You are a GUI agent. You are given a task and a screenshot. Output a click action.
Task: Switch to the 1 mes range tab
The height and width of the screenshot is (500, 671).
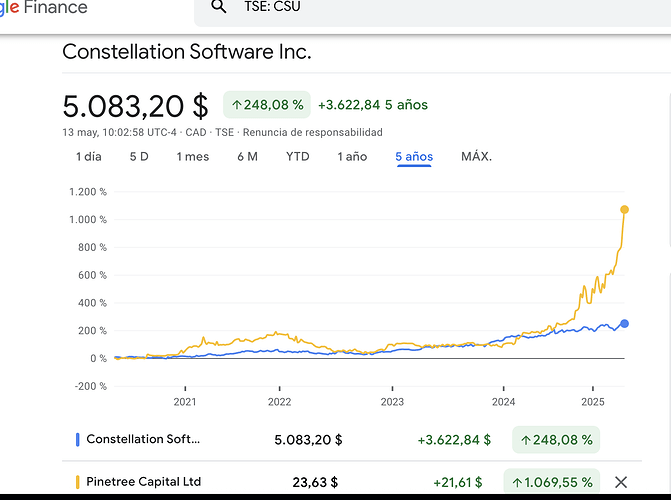coord(193,157)
